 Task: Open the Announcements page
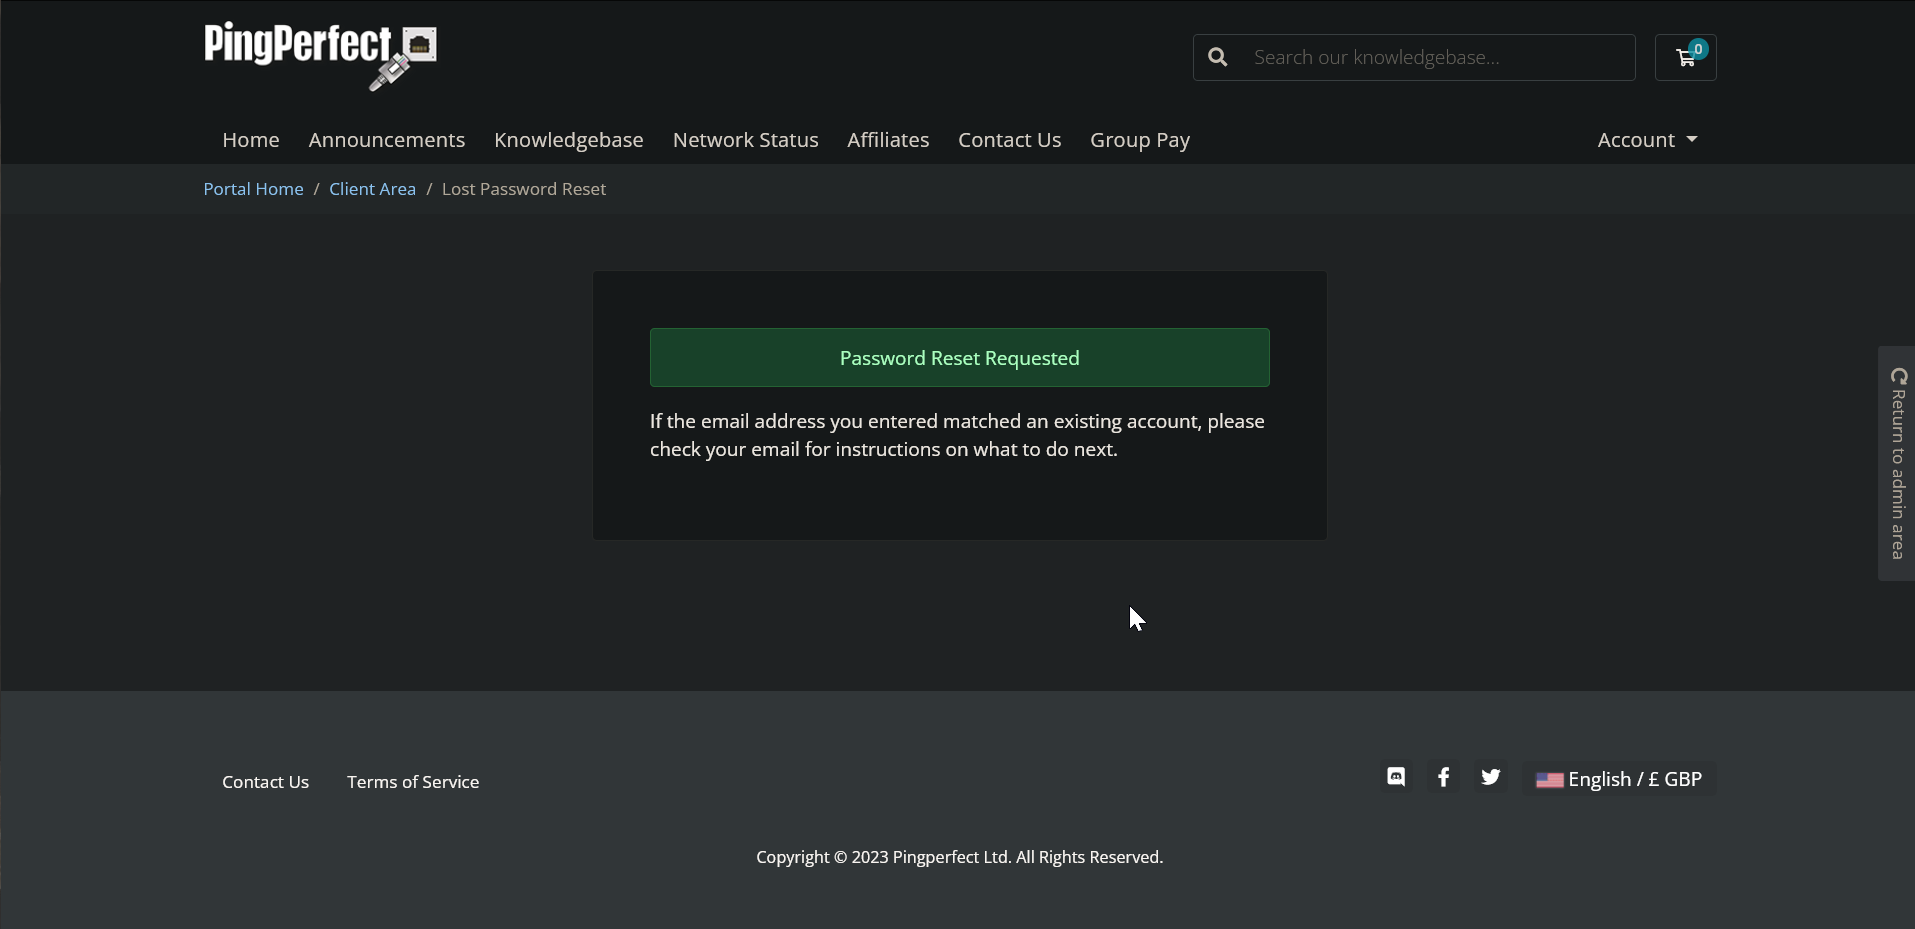[386, 140]
